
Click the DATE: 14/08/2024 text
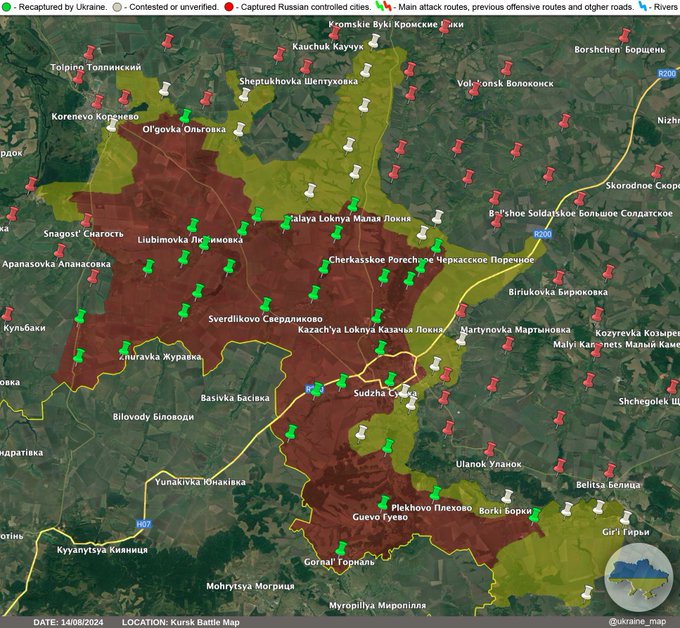coord(68,622)
